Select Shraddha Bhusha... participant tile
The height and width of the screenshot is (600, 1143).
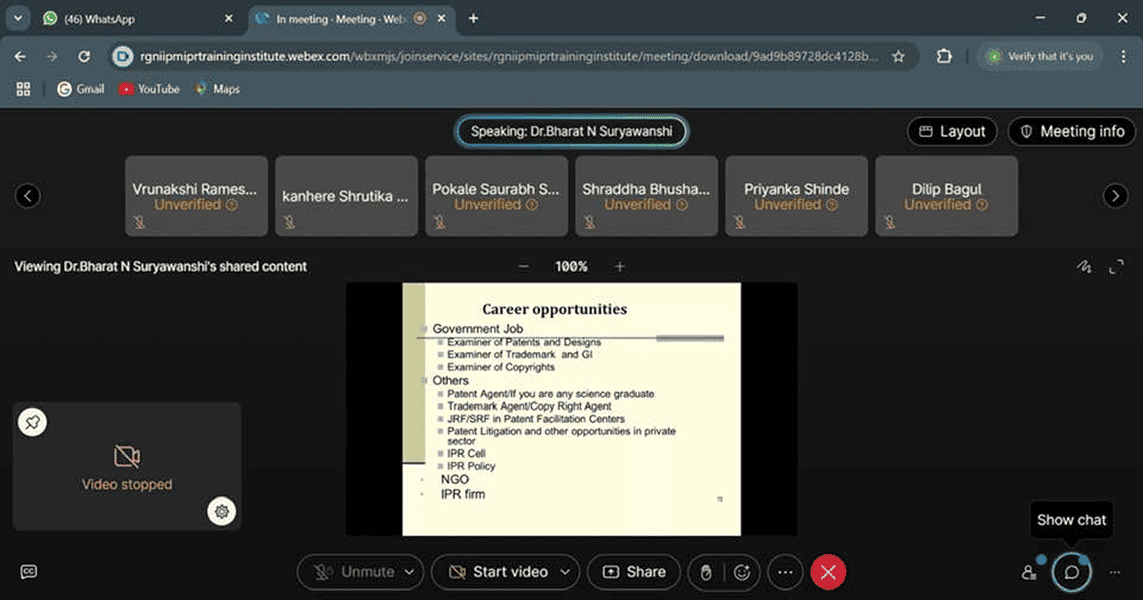click(x=647, y=195)
